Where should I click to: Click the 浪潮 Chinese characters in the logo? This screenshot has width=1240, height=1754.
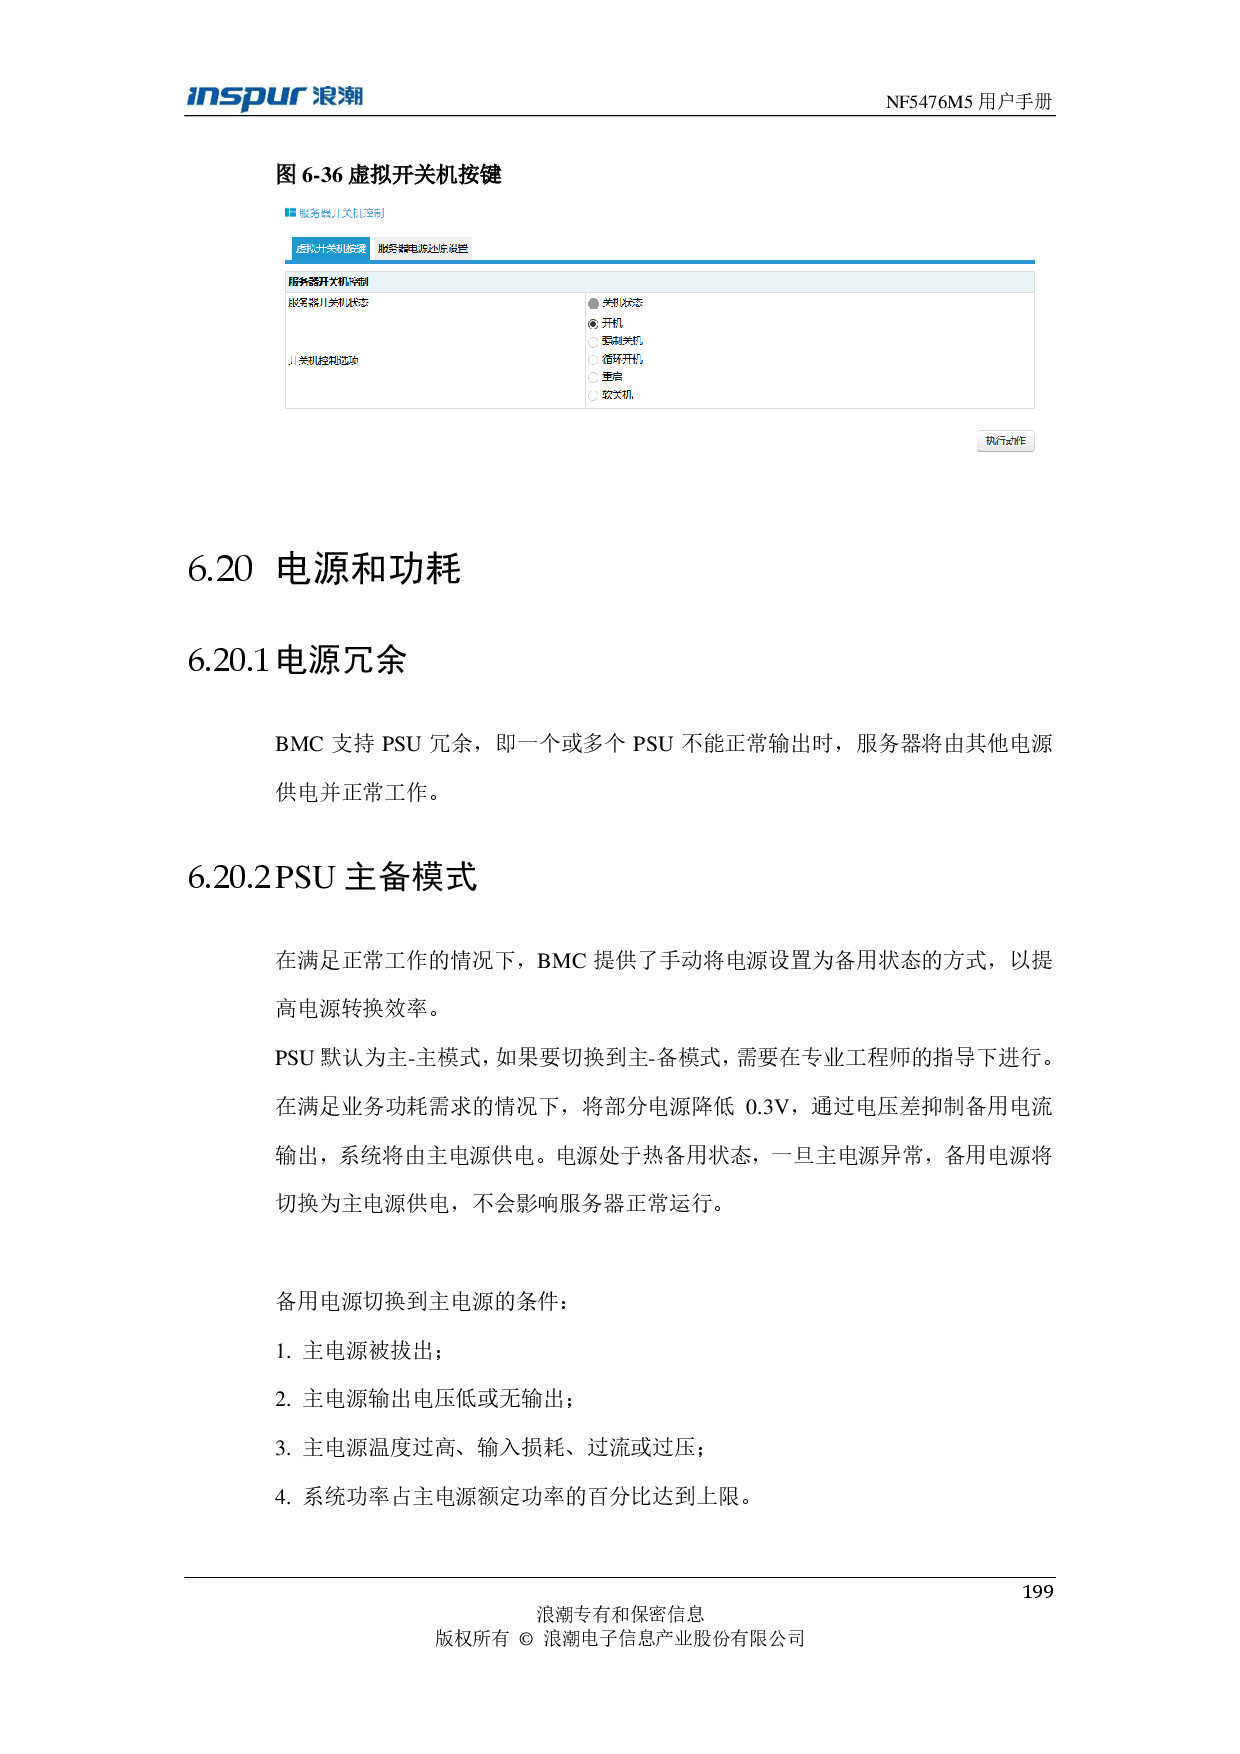click(337, 97)
